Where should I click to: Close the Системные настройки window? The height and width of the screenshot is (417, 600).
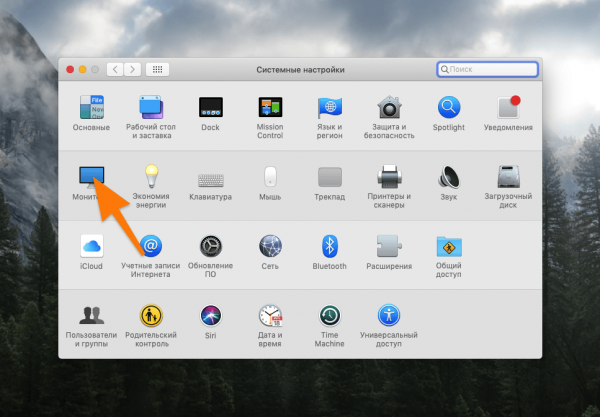click(70, 69)
